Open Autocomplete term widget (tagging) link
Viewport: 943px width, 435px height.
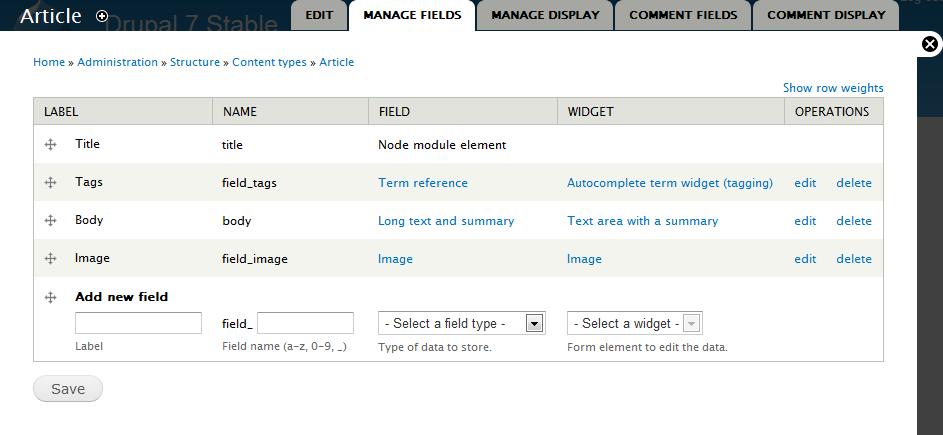pyautogui.click(x=670, y=183)
